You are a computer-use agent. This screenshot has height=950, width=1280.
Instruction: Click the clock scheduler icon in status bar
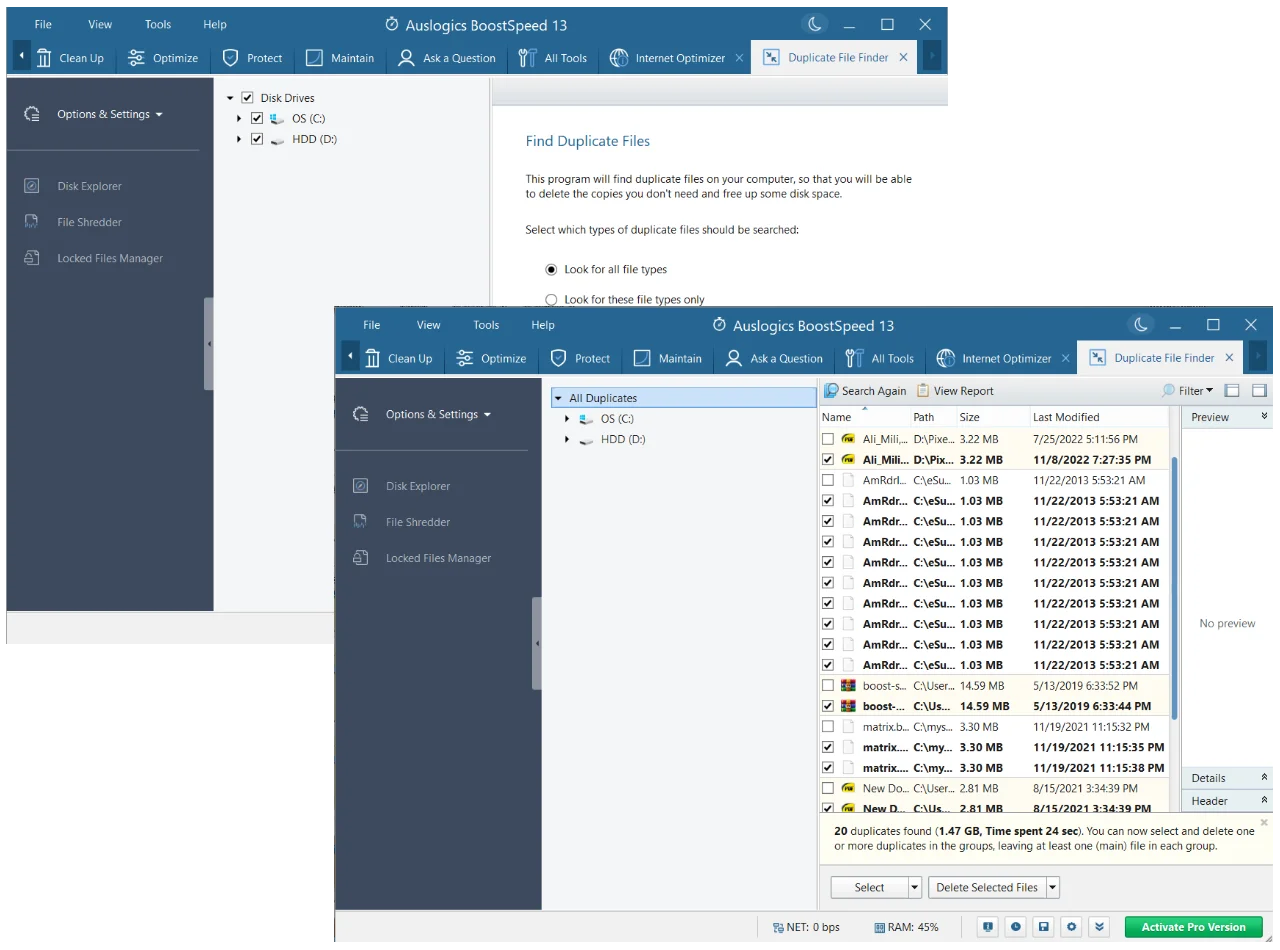click(x=1015, y=927)
